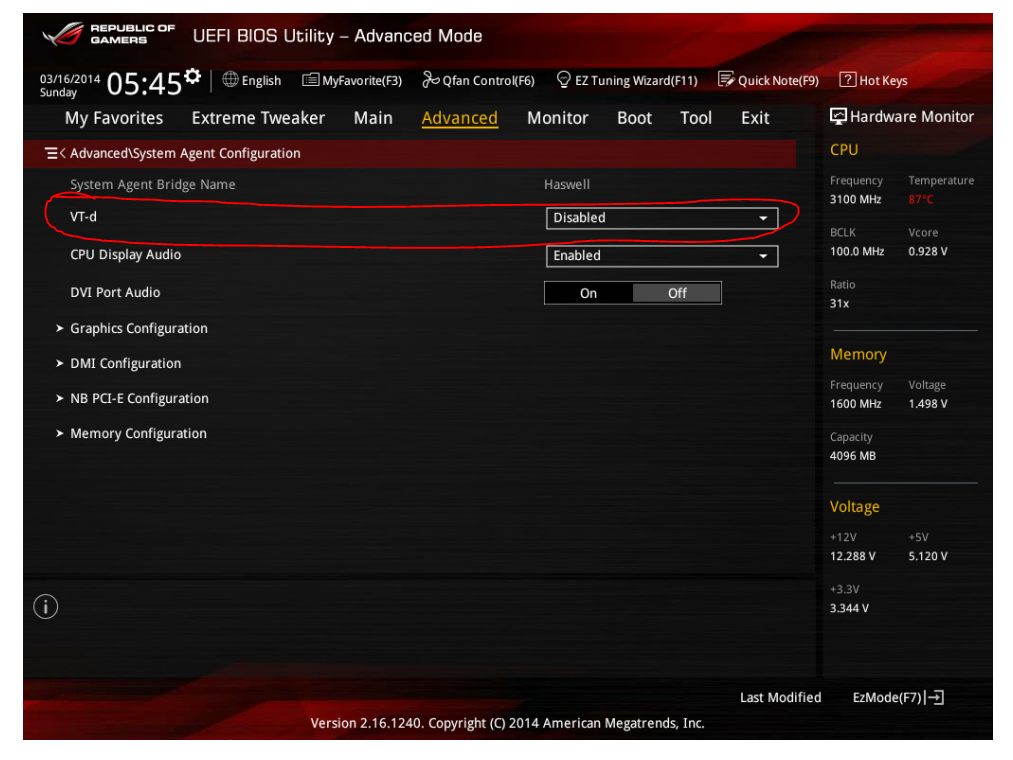The height and width of the screenshot is (760, 1013).
Task: Open the English language globe icon
Action: pyautogui.click(x=230, y=80)
